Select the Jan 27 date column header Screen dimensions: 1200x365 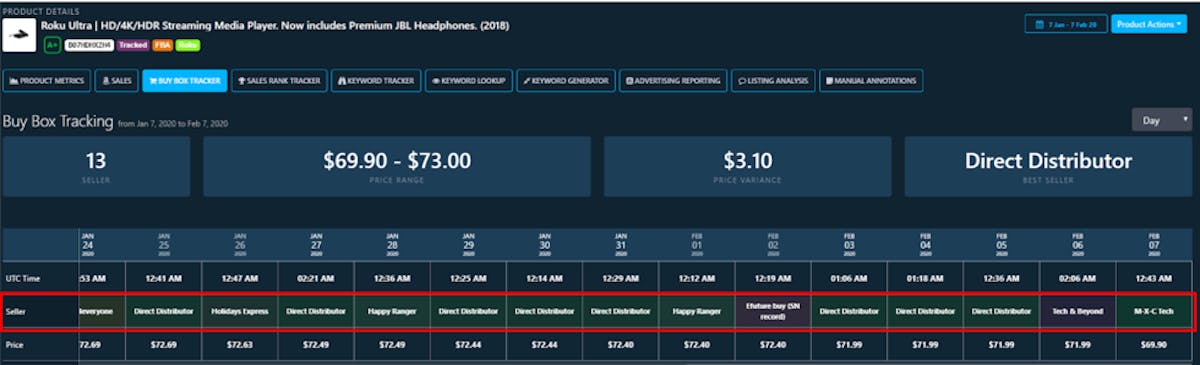click(316, 245)
